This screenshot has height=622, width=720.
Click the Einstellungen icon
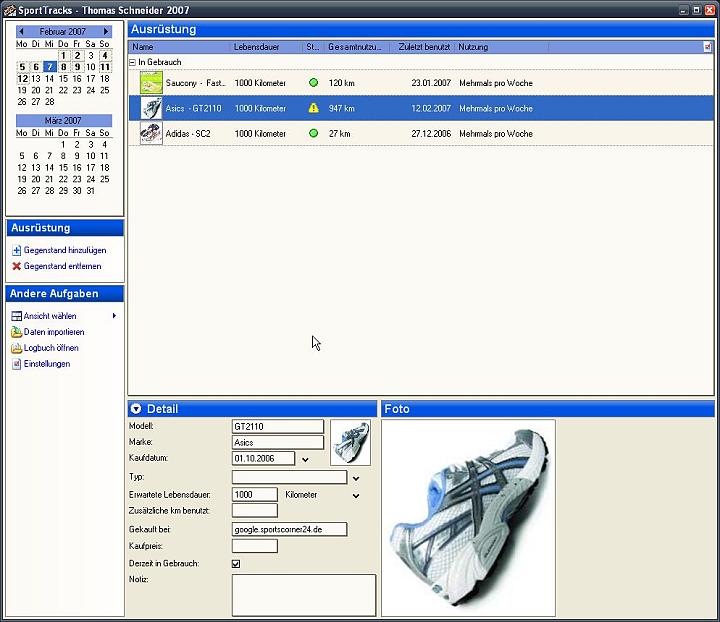16,364
